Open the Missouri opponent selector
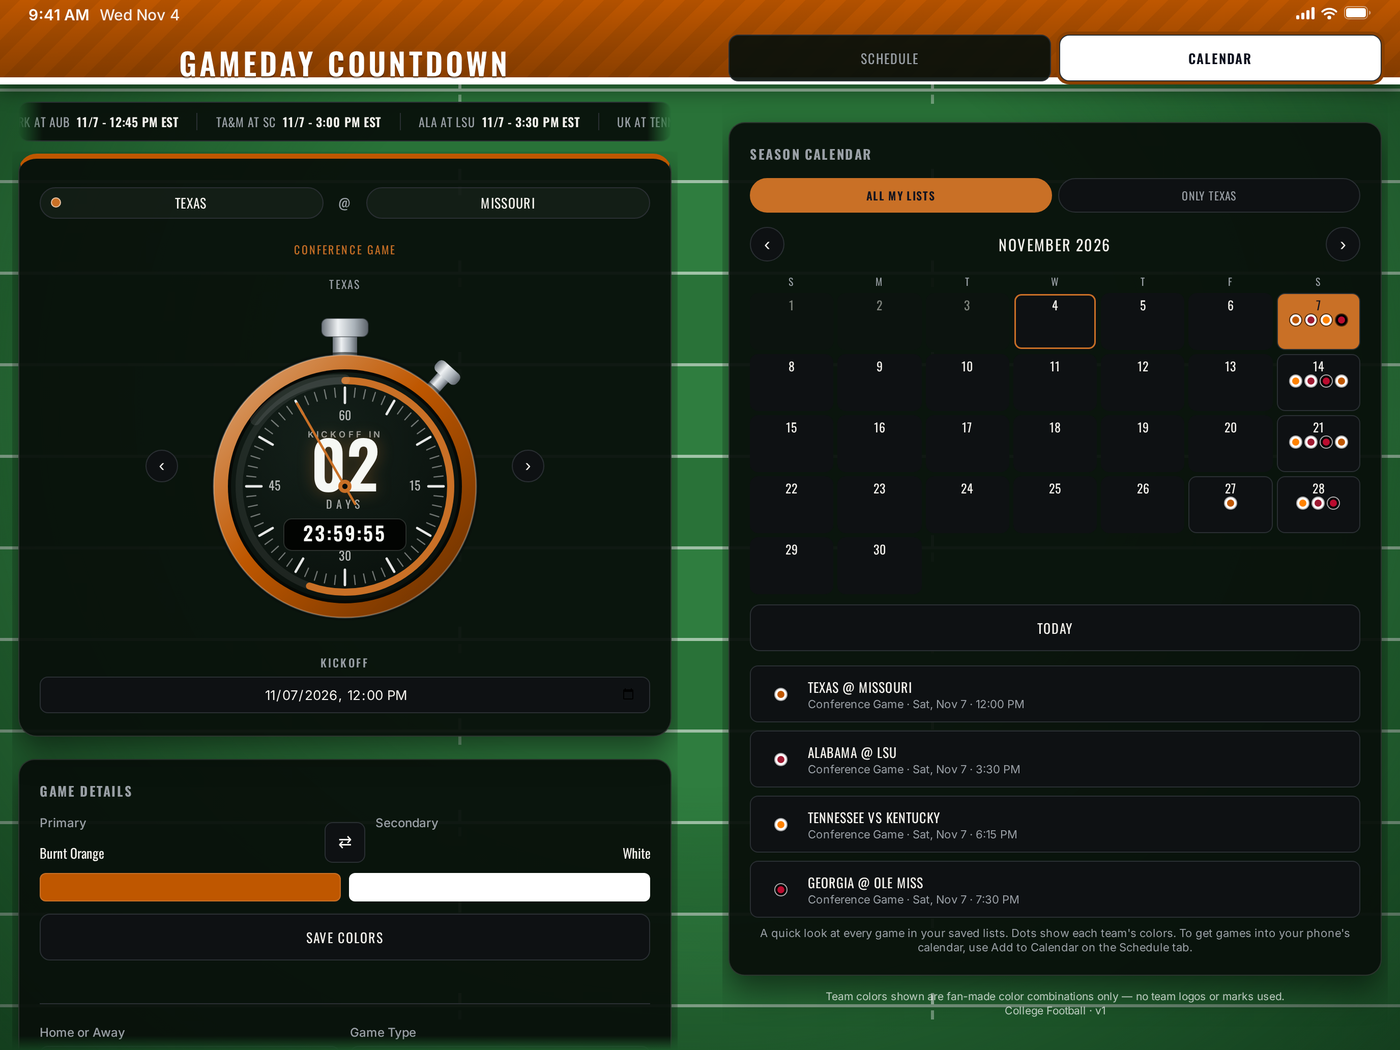The width and height of the screenshot is (1400, 1050). coord(508,203)
